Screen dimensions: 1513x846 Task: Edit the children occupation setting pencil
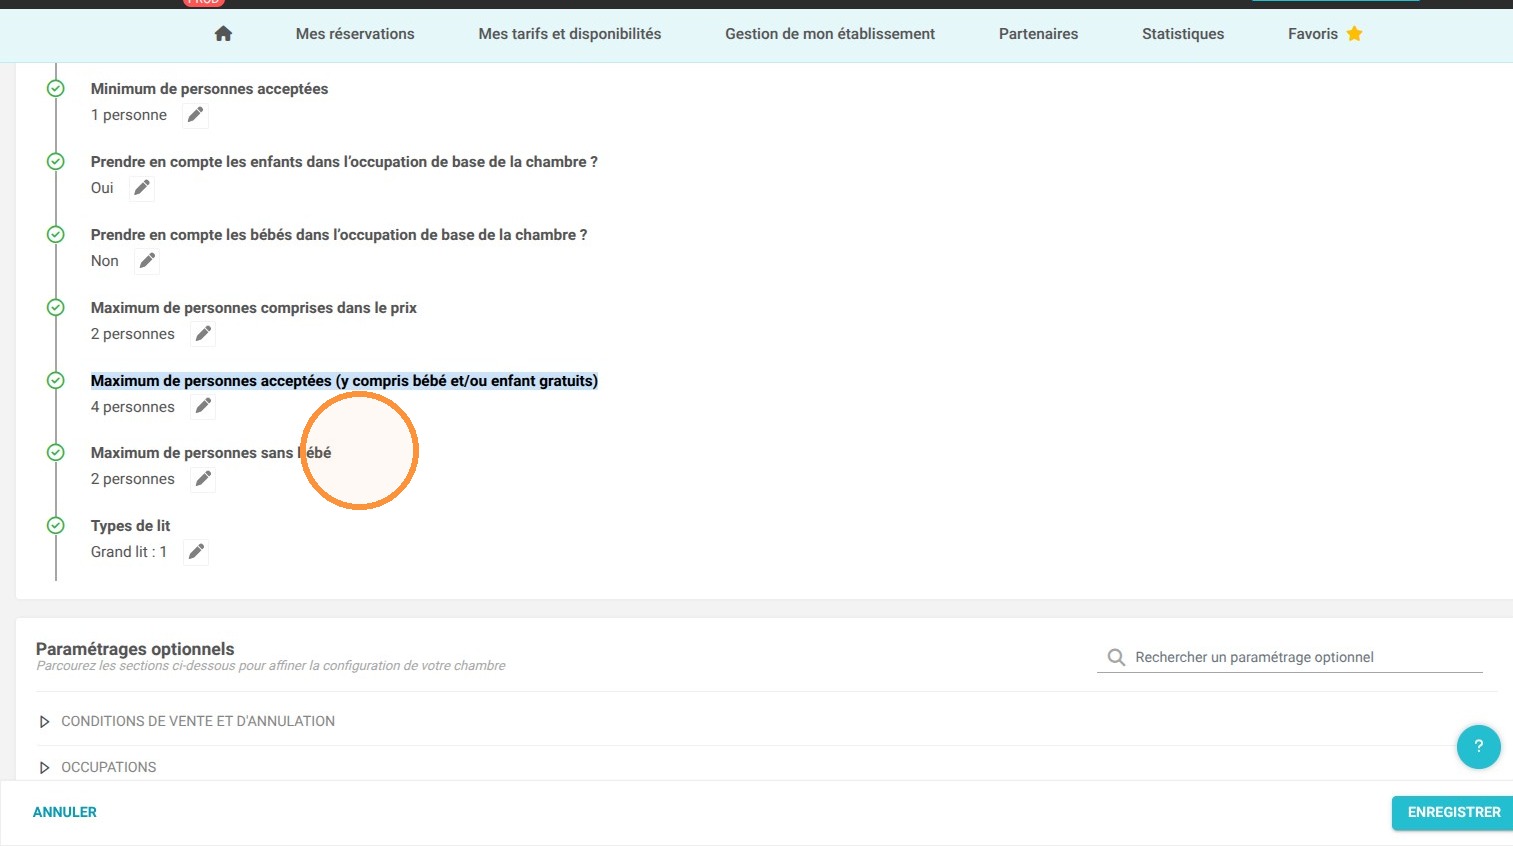point(142,188)
